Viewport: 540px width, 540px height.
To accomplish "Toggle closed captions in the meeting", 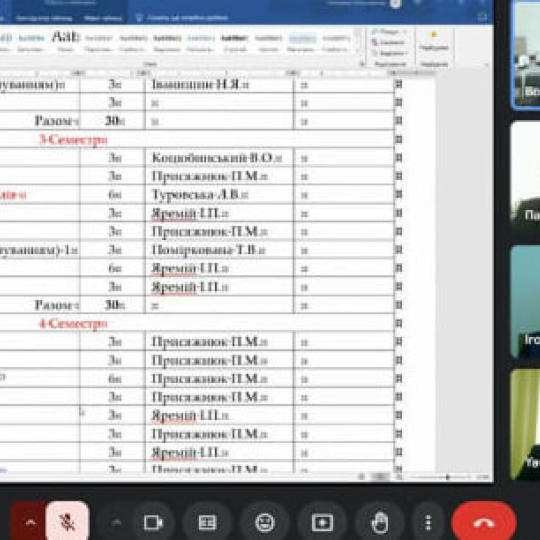I will point(207,523).
